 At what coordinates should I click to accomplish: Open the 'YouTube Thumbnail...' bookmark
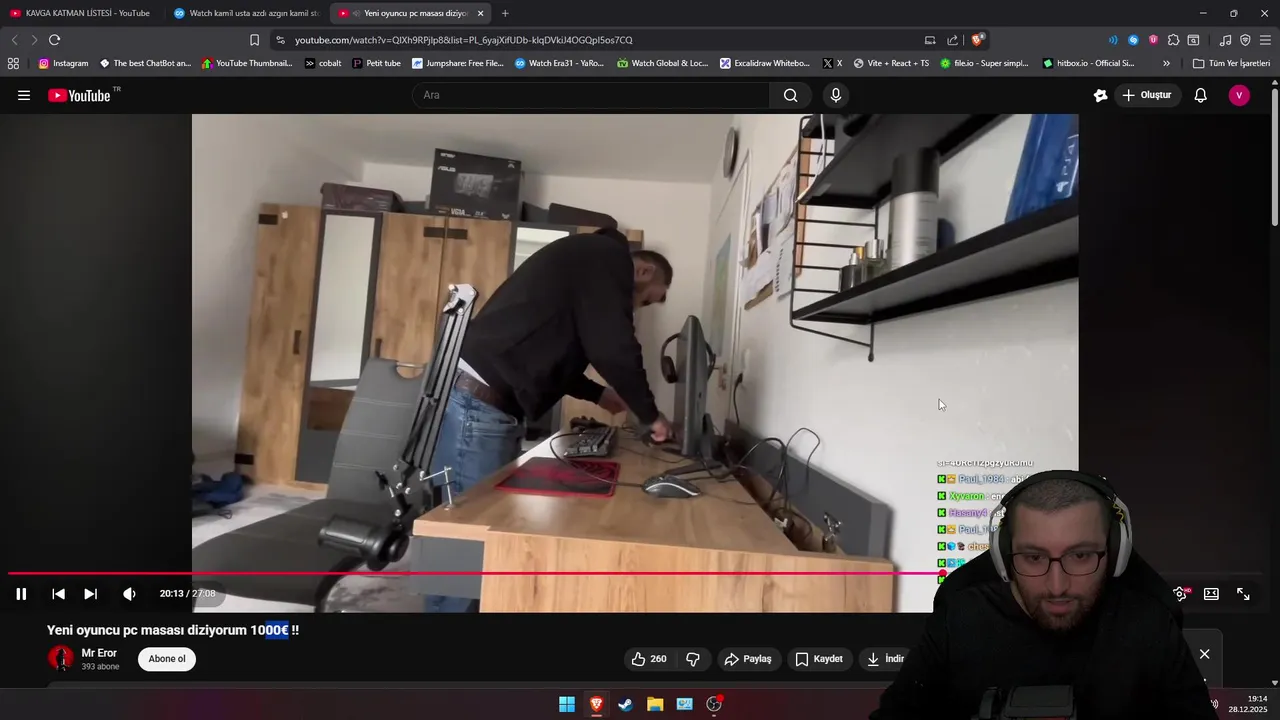coord(247,63)
